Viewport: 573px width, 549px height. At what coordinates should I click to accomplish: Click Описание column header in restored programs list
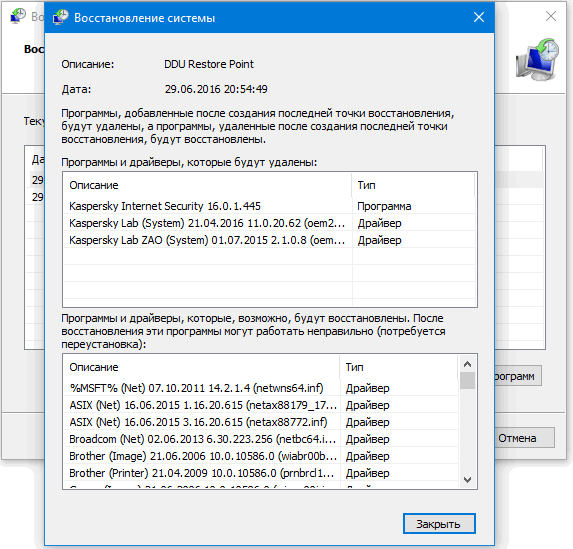click(x=202, y=367)
